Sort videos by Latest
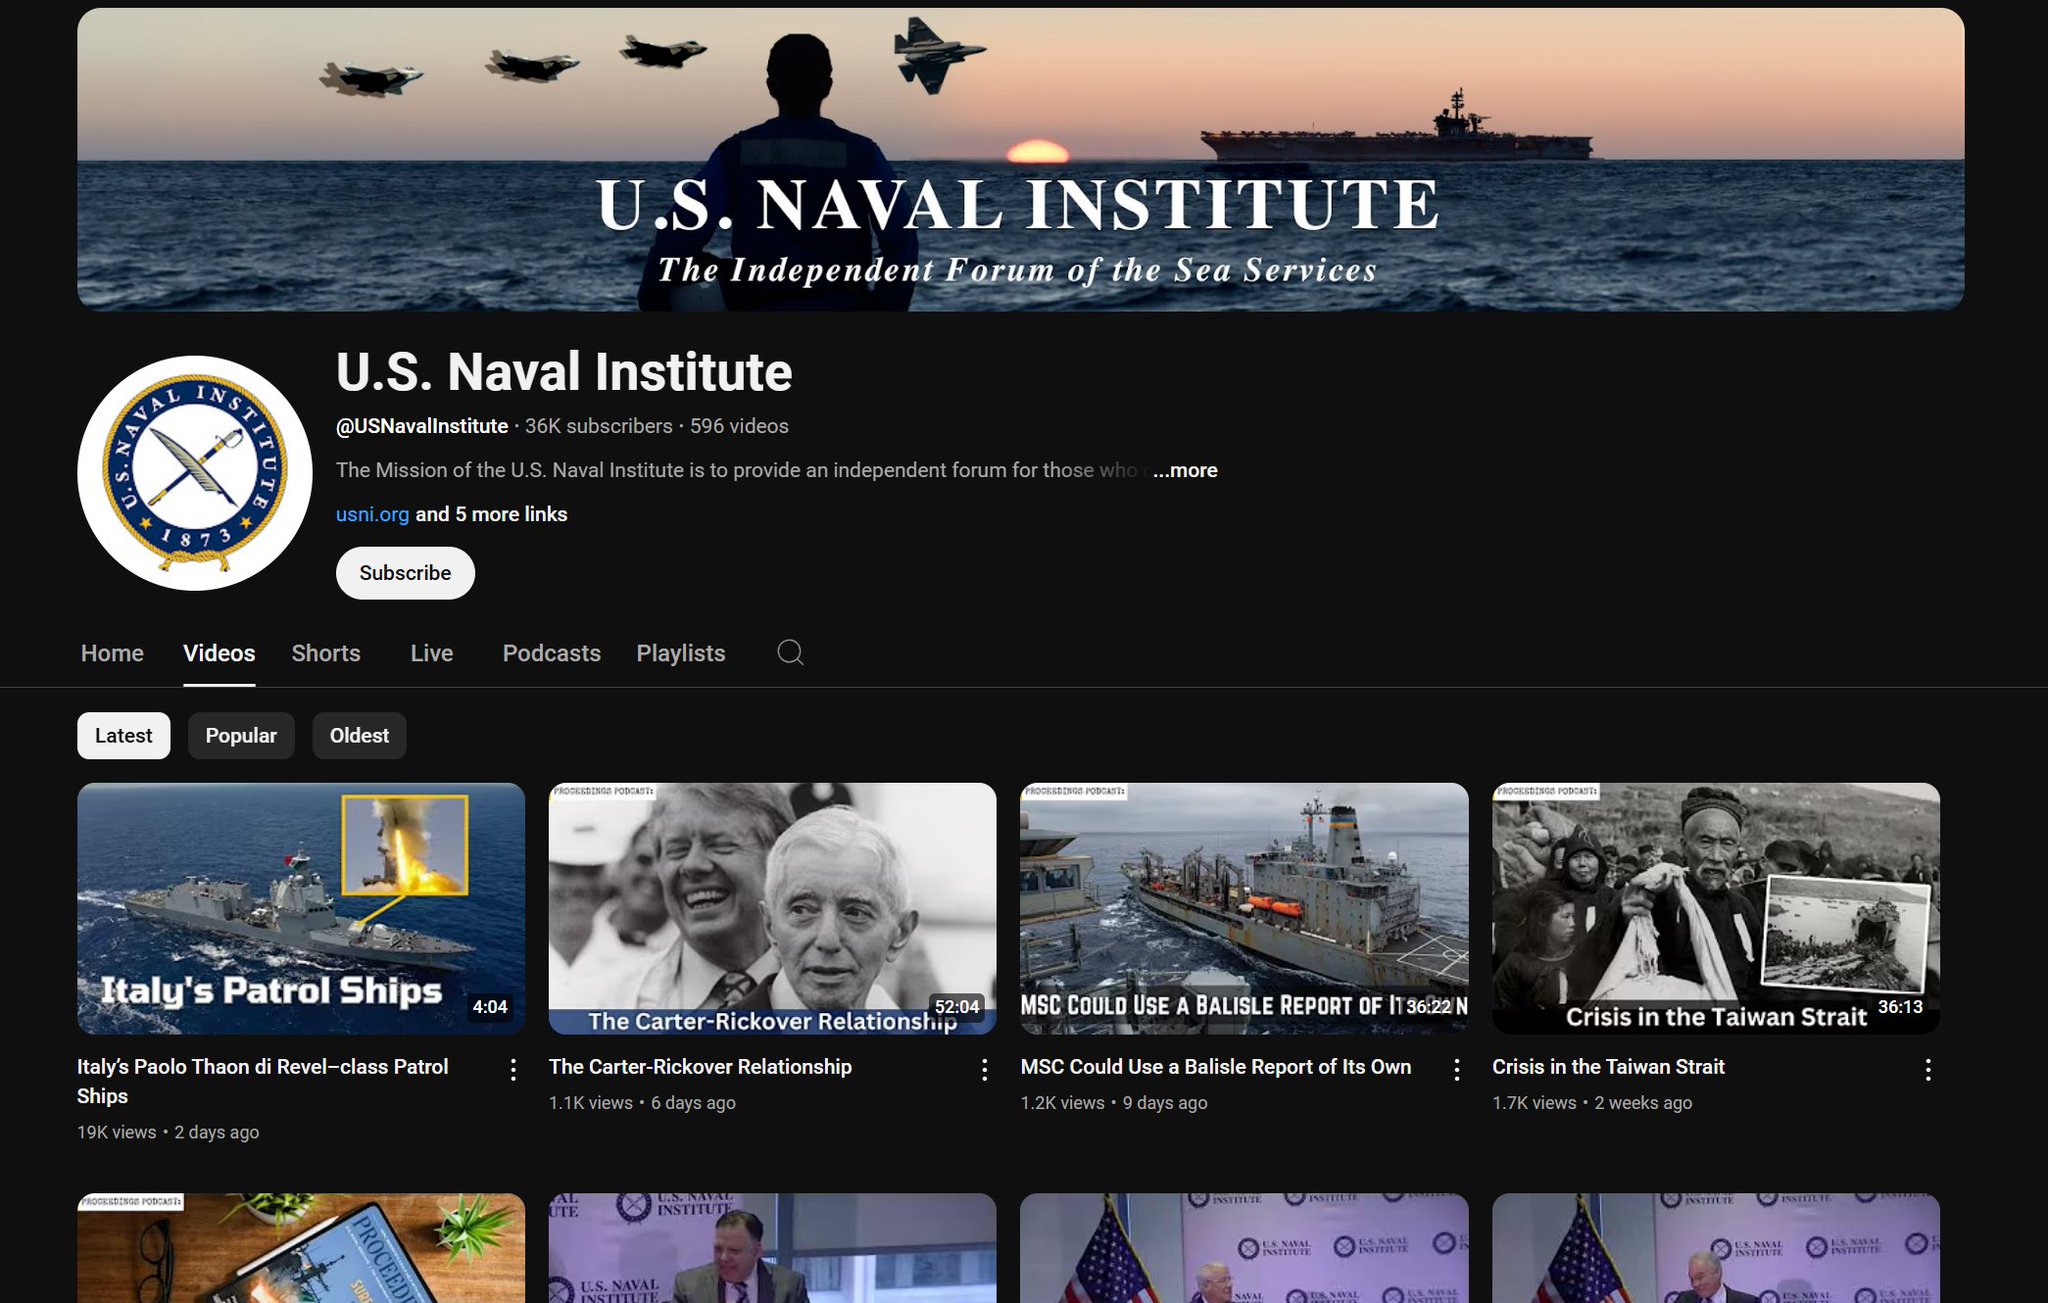The height and width of the screenshot is (1303, 2048). pos(124,736)
